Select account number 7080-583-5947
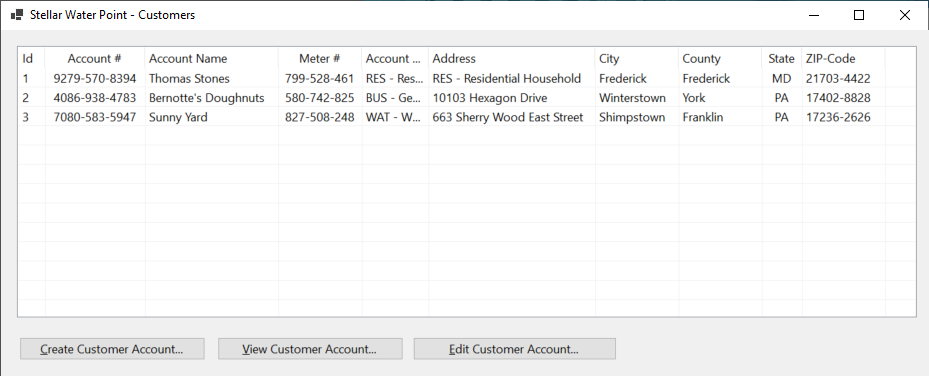 [95, 117]
